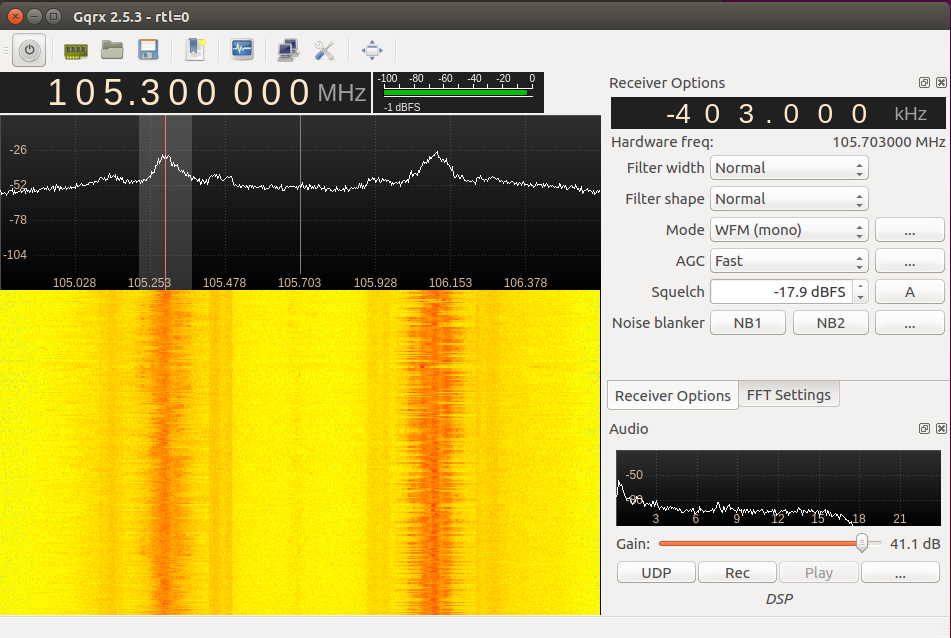Toggle the NB2 noise blanker
Image resolution: width=951 pixels, height=638 pixels.
point(830,323)
